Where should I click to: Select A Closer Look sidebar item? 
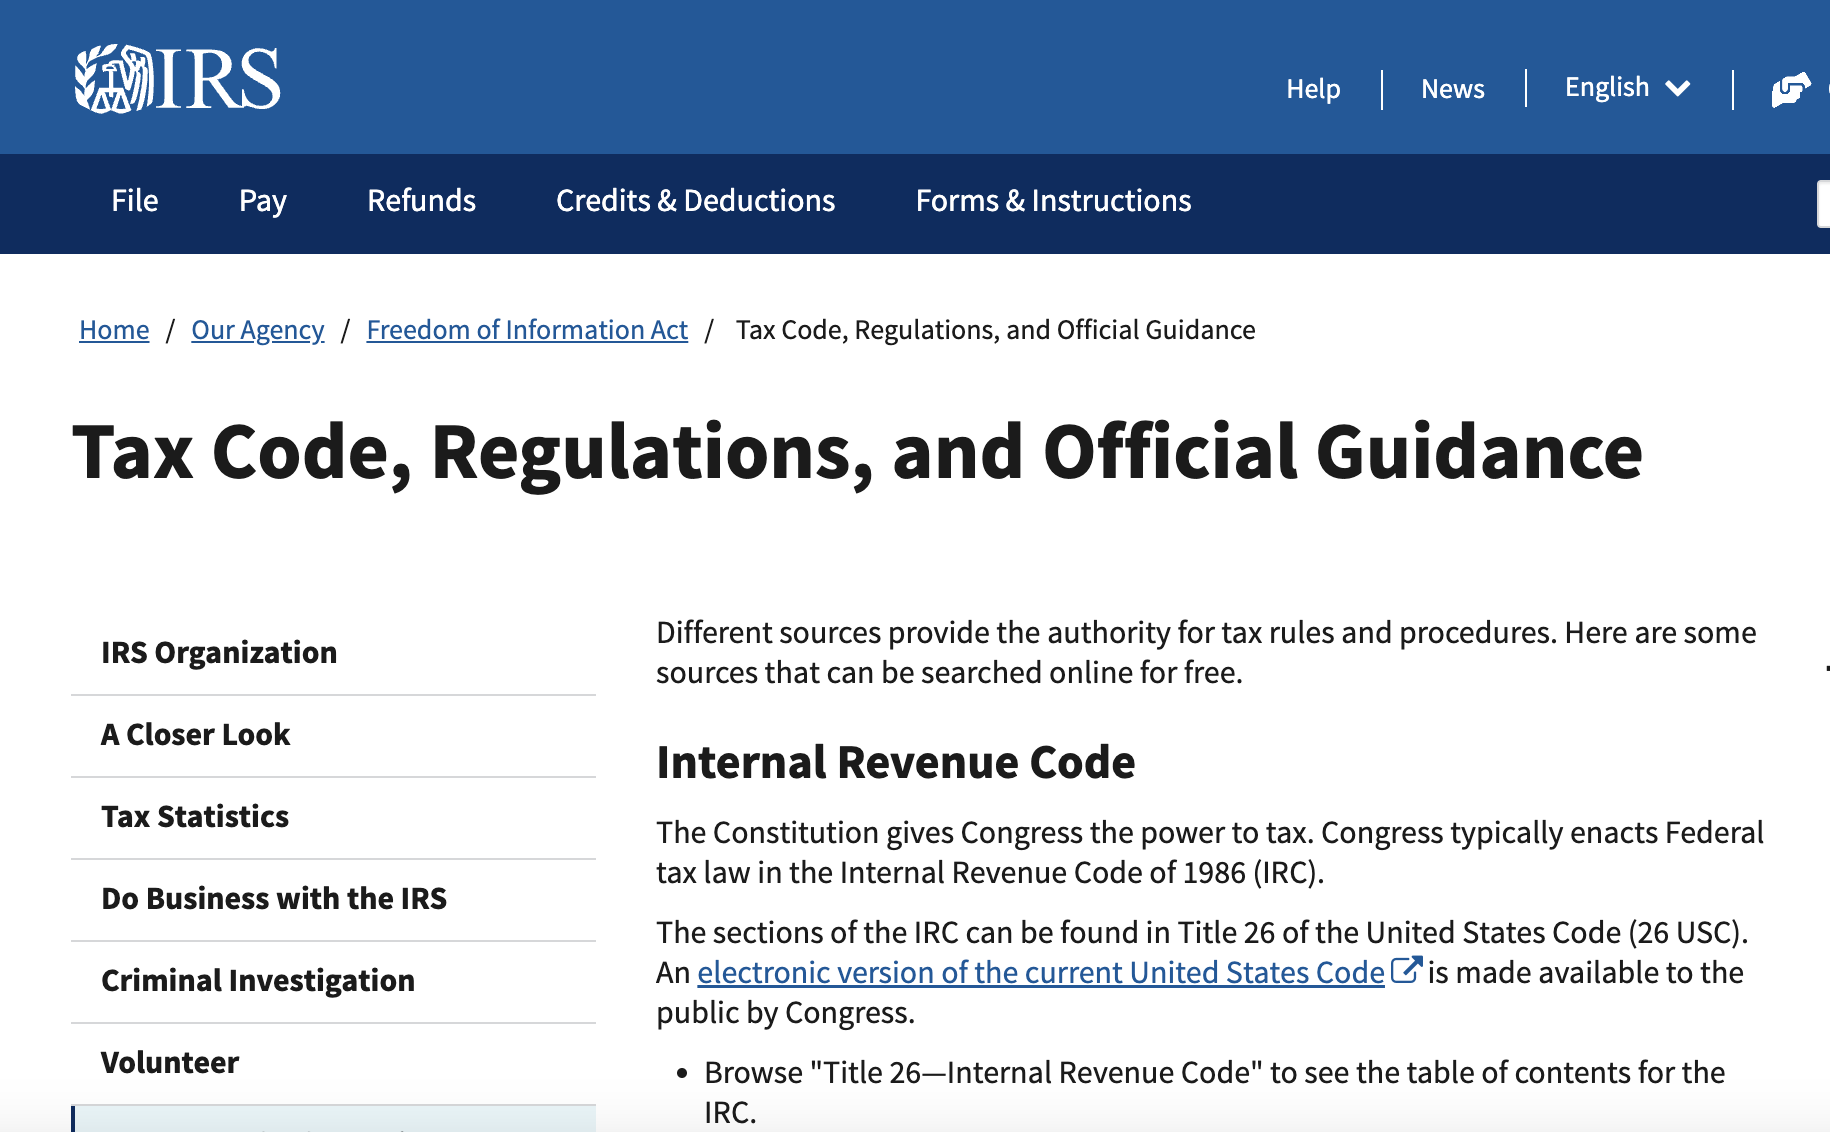coord(196,735)
